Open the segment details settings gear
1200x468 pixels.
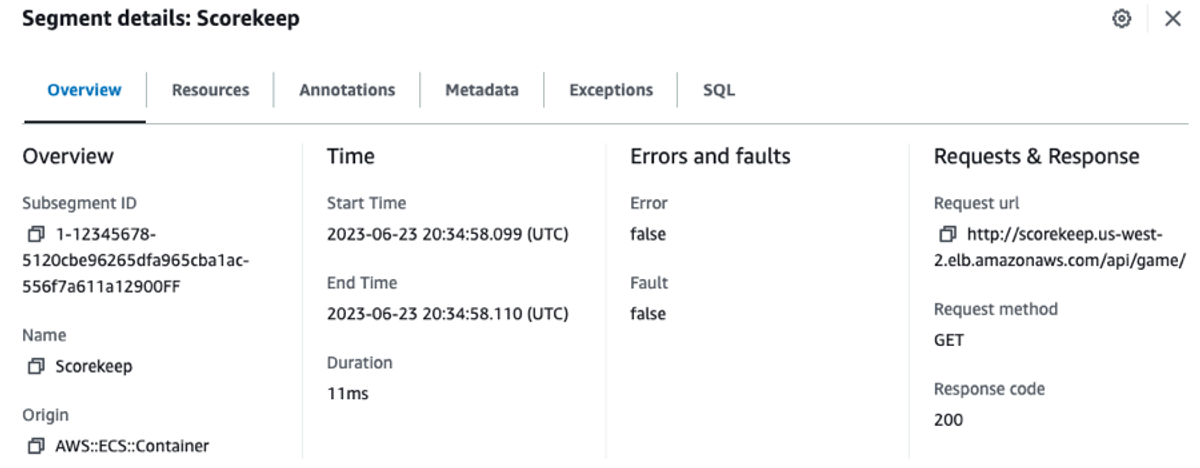[1122, 19]
